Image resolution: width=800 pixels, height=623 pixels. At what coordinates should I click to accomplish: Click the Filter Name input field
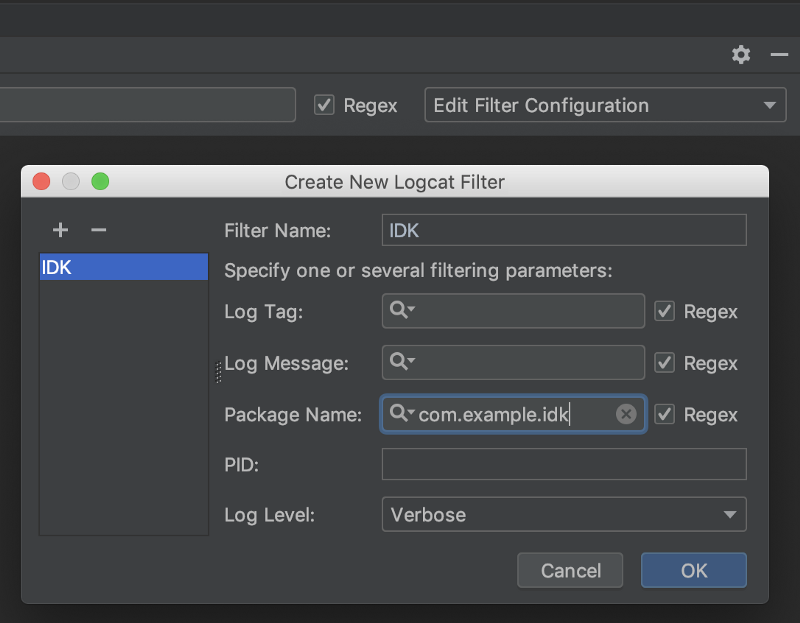(564, 230)
